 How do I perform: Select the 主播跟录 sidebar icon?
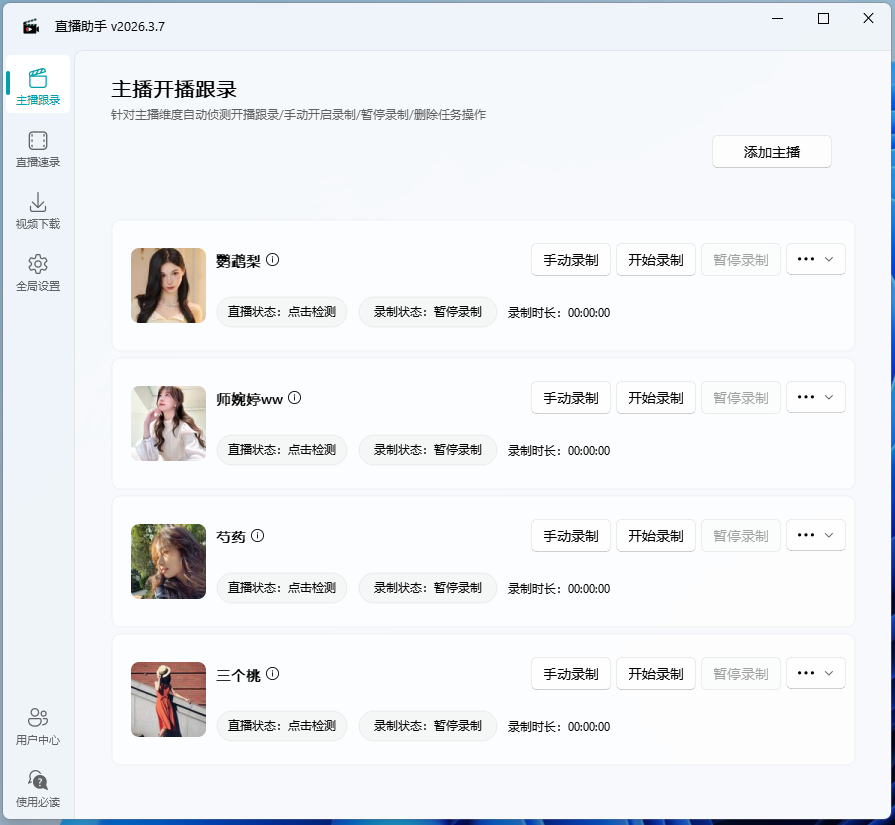click(x=37, y=85)
